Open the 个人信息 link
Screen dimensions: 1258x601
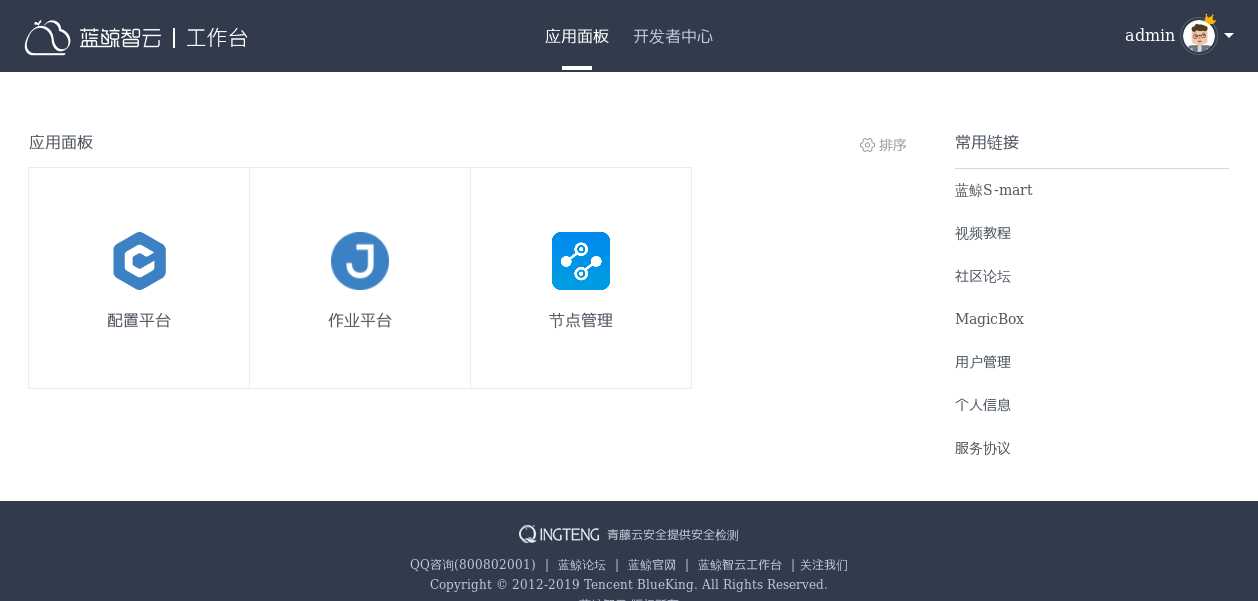click(983, 405)
